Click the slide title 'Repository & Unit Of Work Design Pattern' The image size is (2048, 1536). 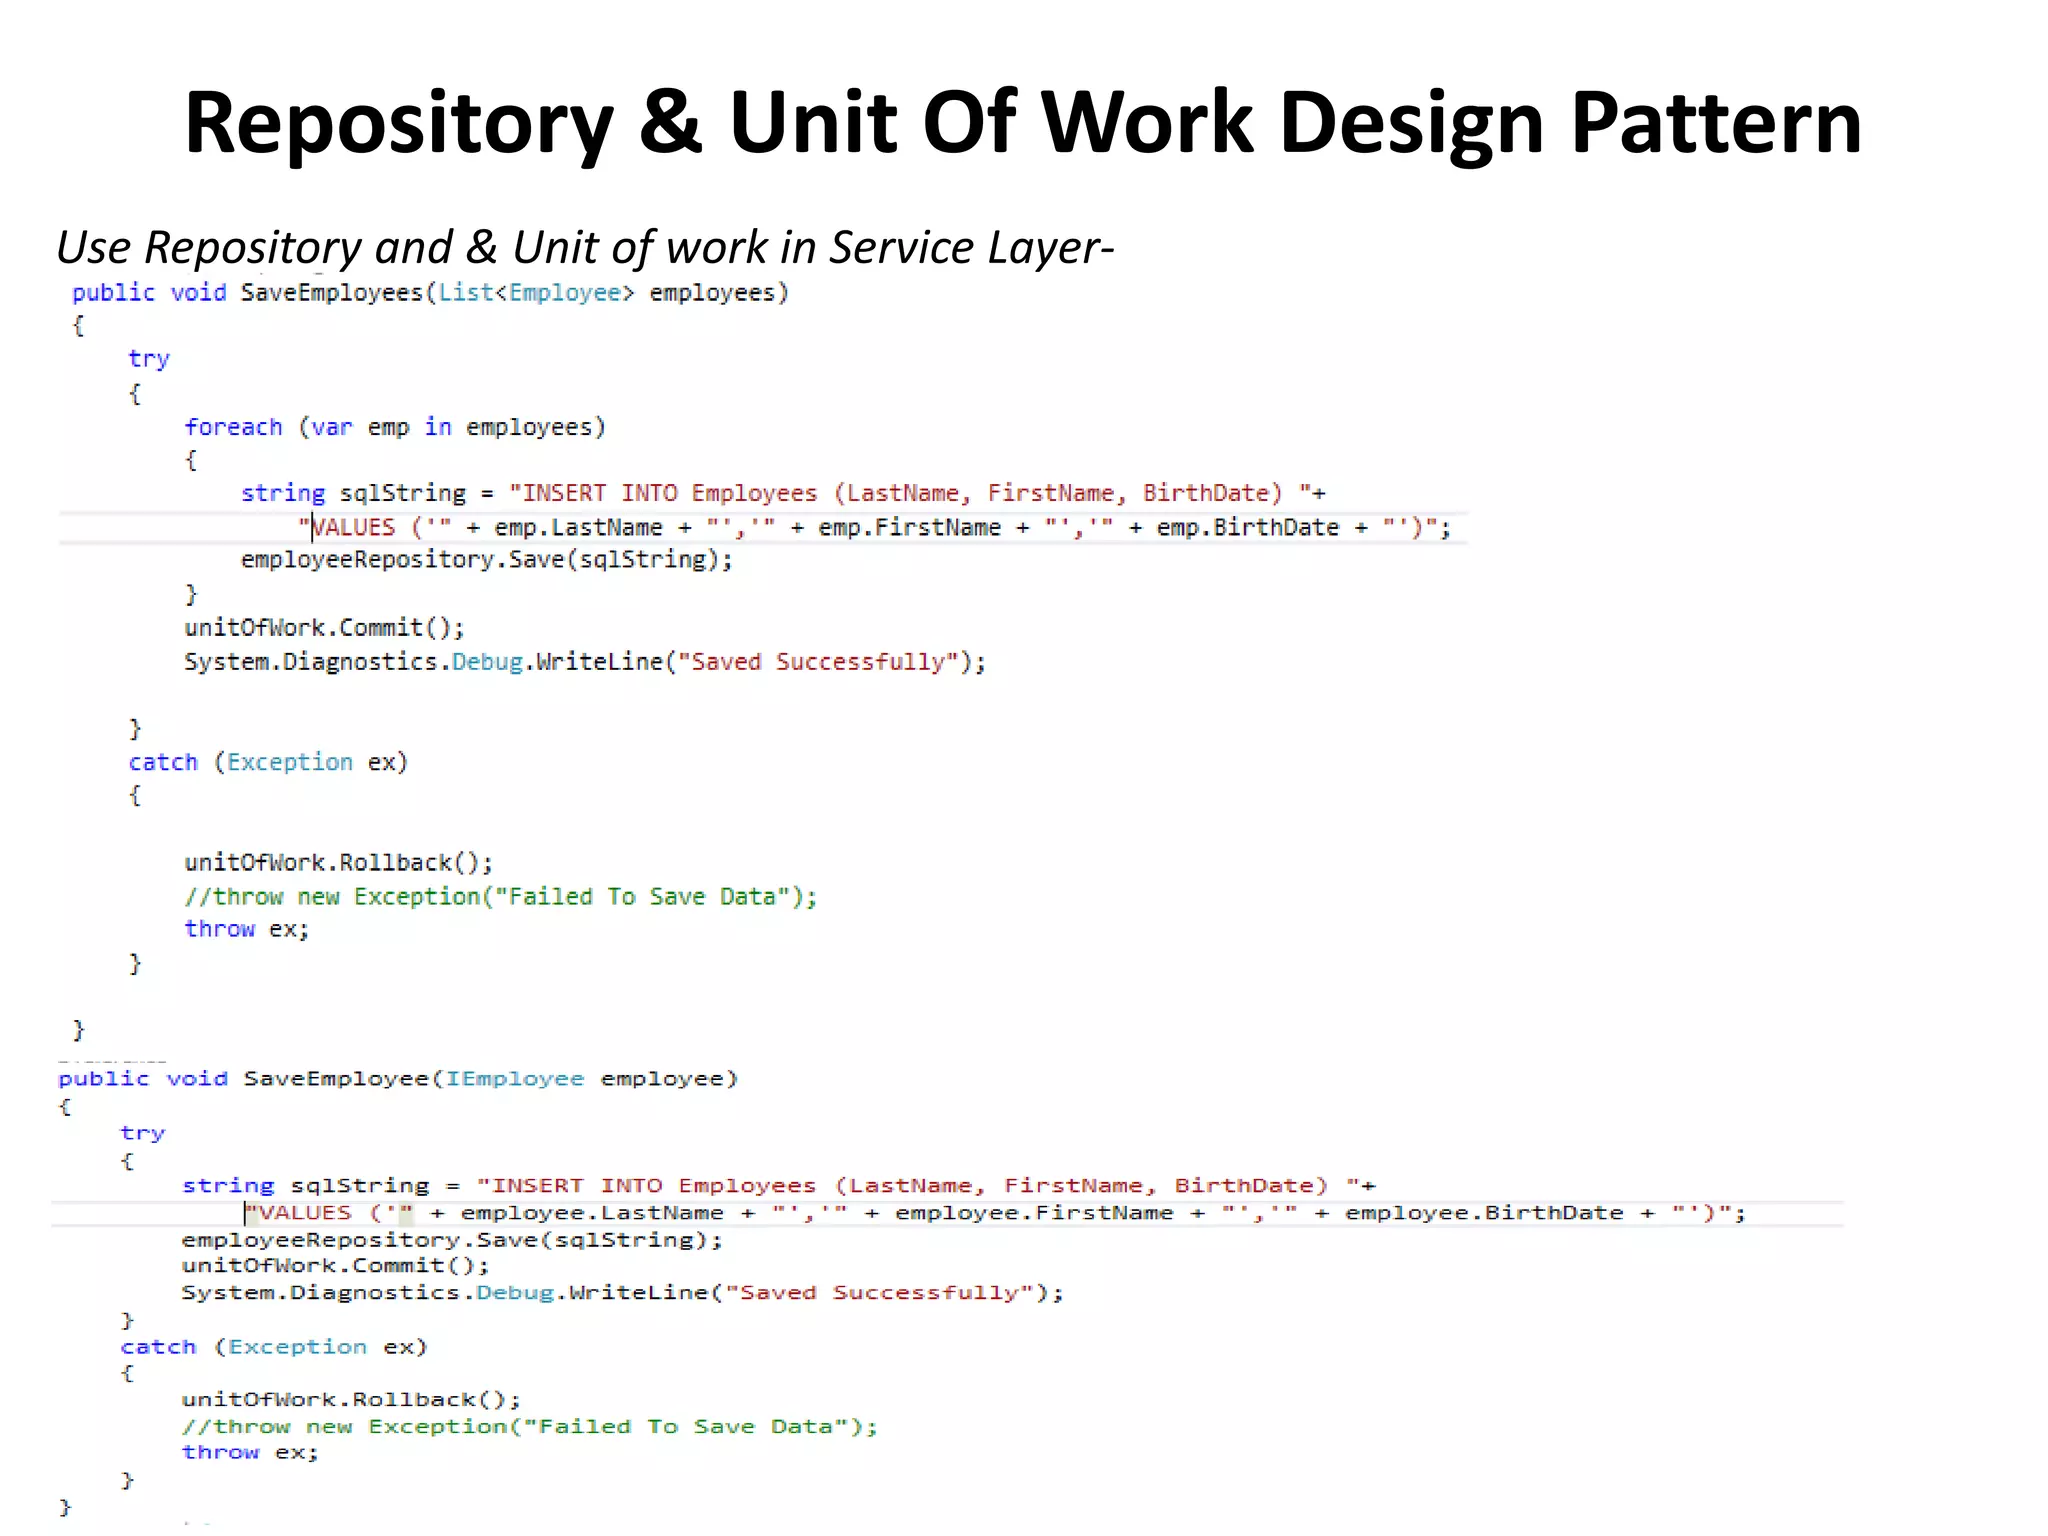point(1023,123)
